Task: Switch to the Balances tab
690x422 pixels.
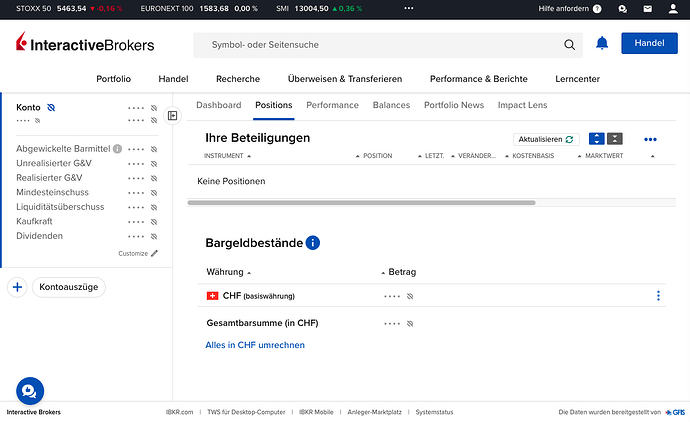Action: coord(391,105)
